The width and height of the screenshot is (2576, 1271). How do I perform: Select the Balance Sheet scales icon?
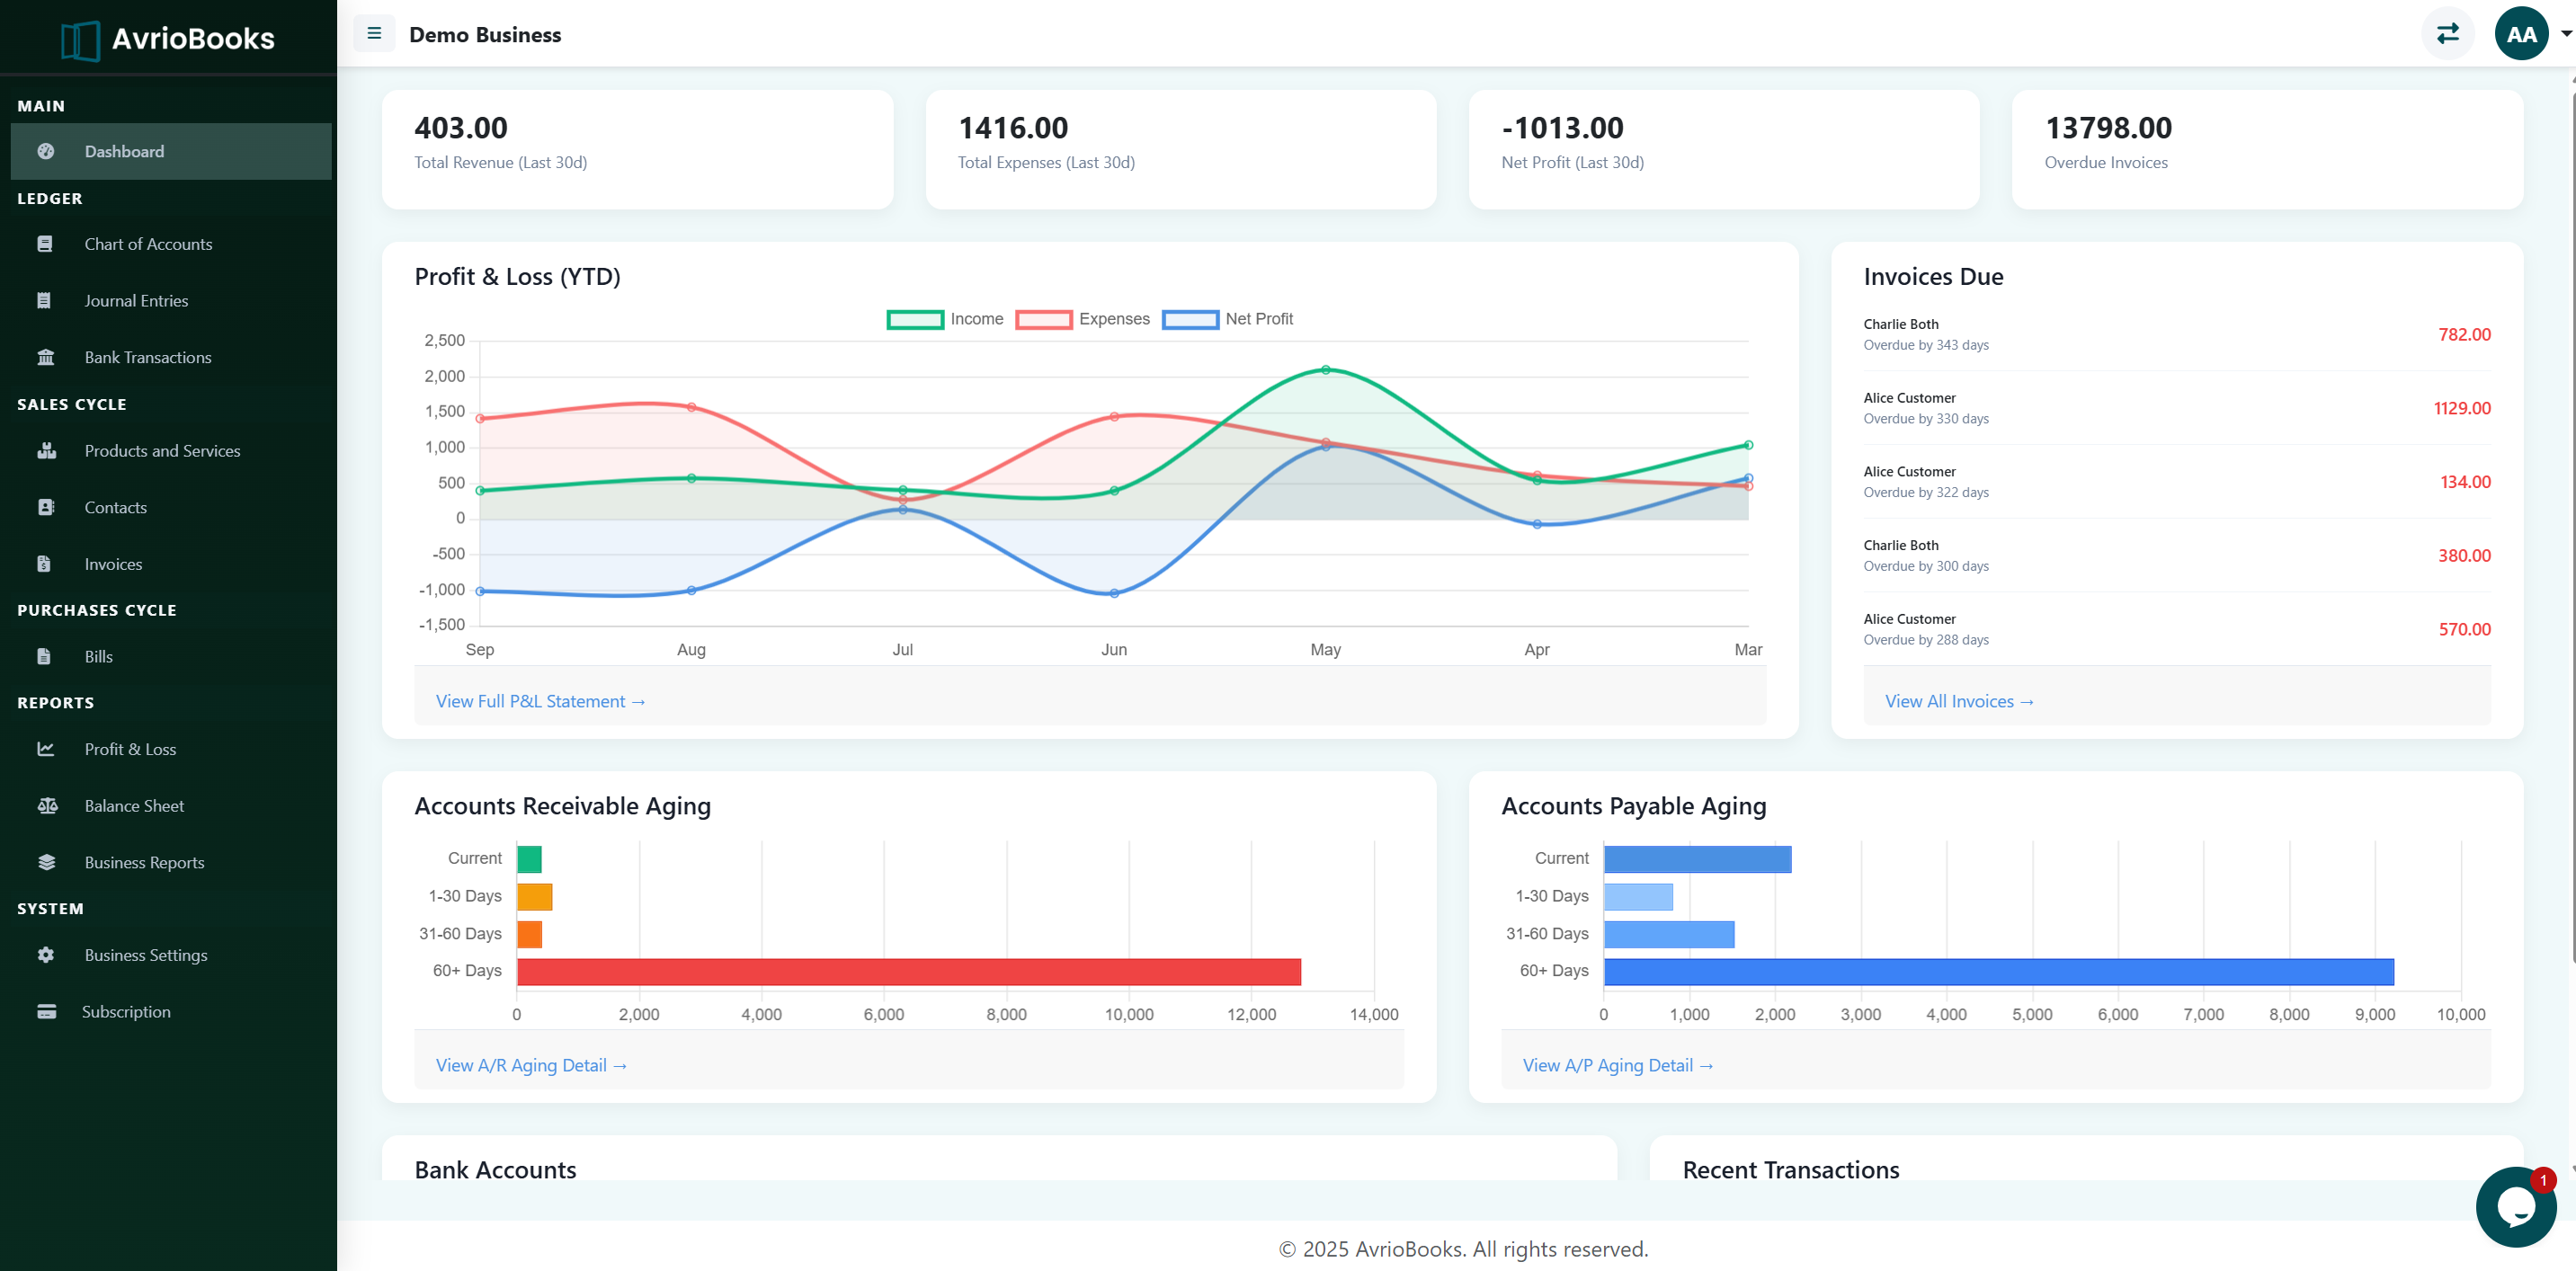[47, 805]
